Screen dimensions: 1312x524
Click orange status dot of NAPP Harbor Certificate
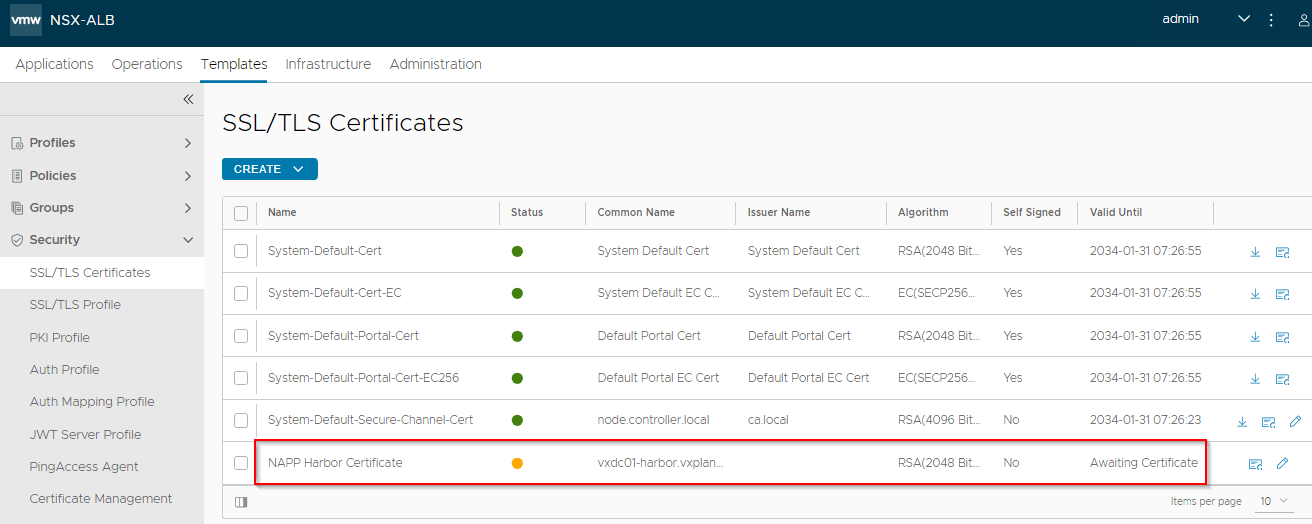coord(517,463)
